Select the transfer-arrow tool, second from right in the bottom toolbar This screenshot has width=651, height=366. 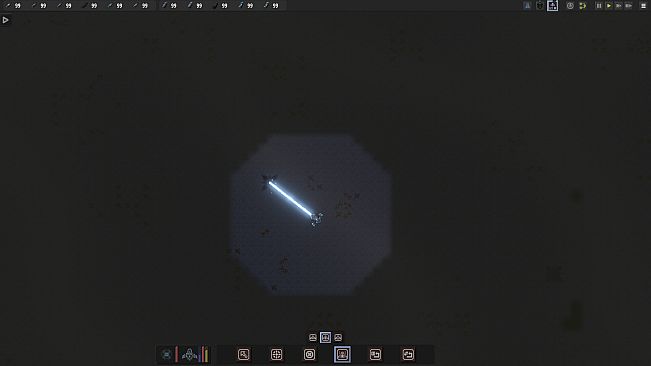[375, 354]
